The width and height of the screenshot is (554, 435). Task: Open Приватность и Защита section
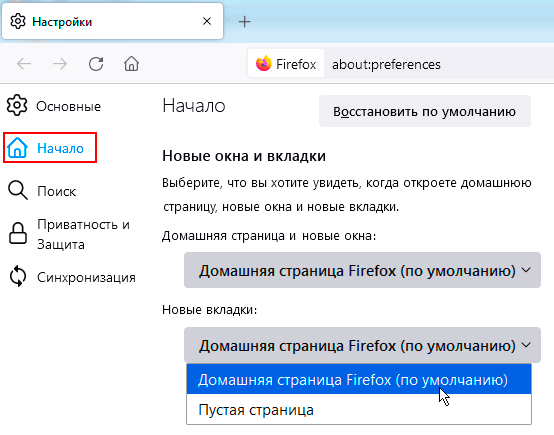click(x=70, y=234)
